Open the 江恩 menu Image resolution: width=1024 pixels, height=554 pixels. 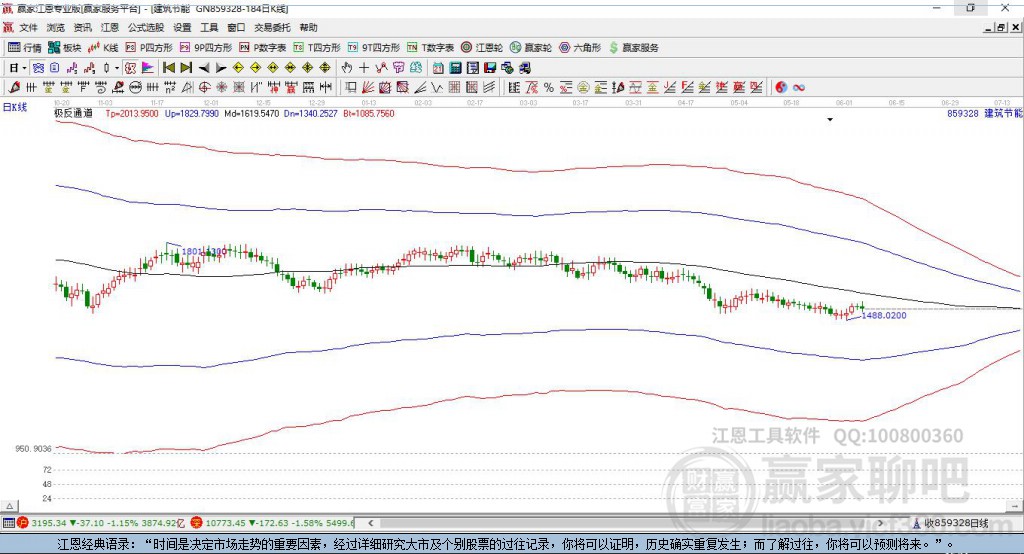(x=110, y=27)
